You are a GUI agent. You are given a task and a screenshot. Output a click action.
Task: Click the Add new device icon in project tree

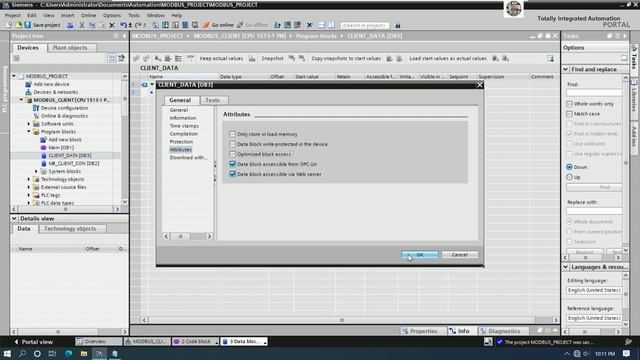28,84
